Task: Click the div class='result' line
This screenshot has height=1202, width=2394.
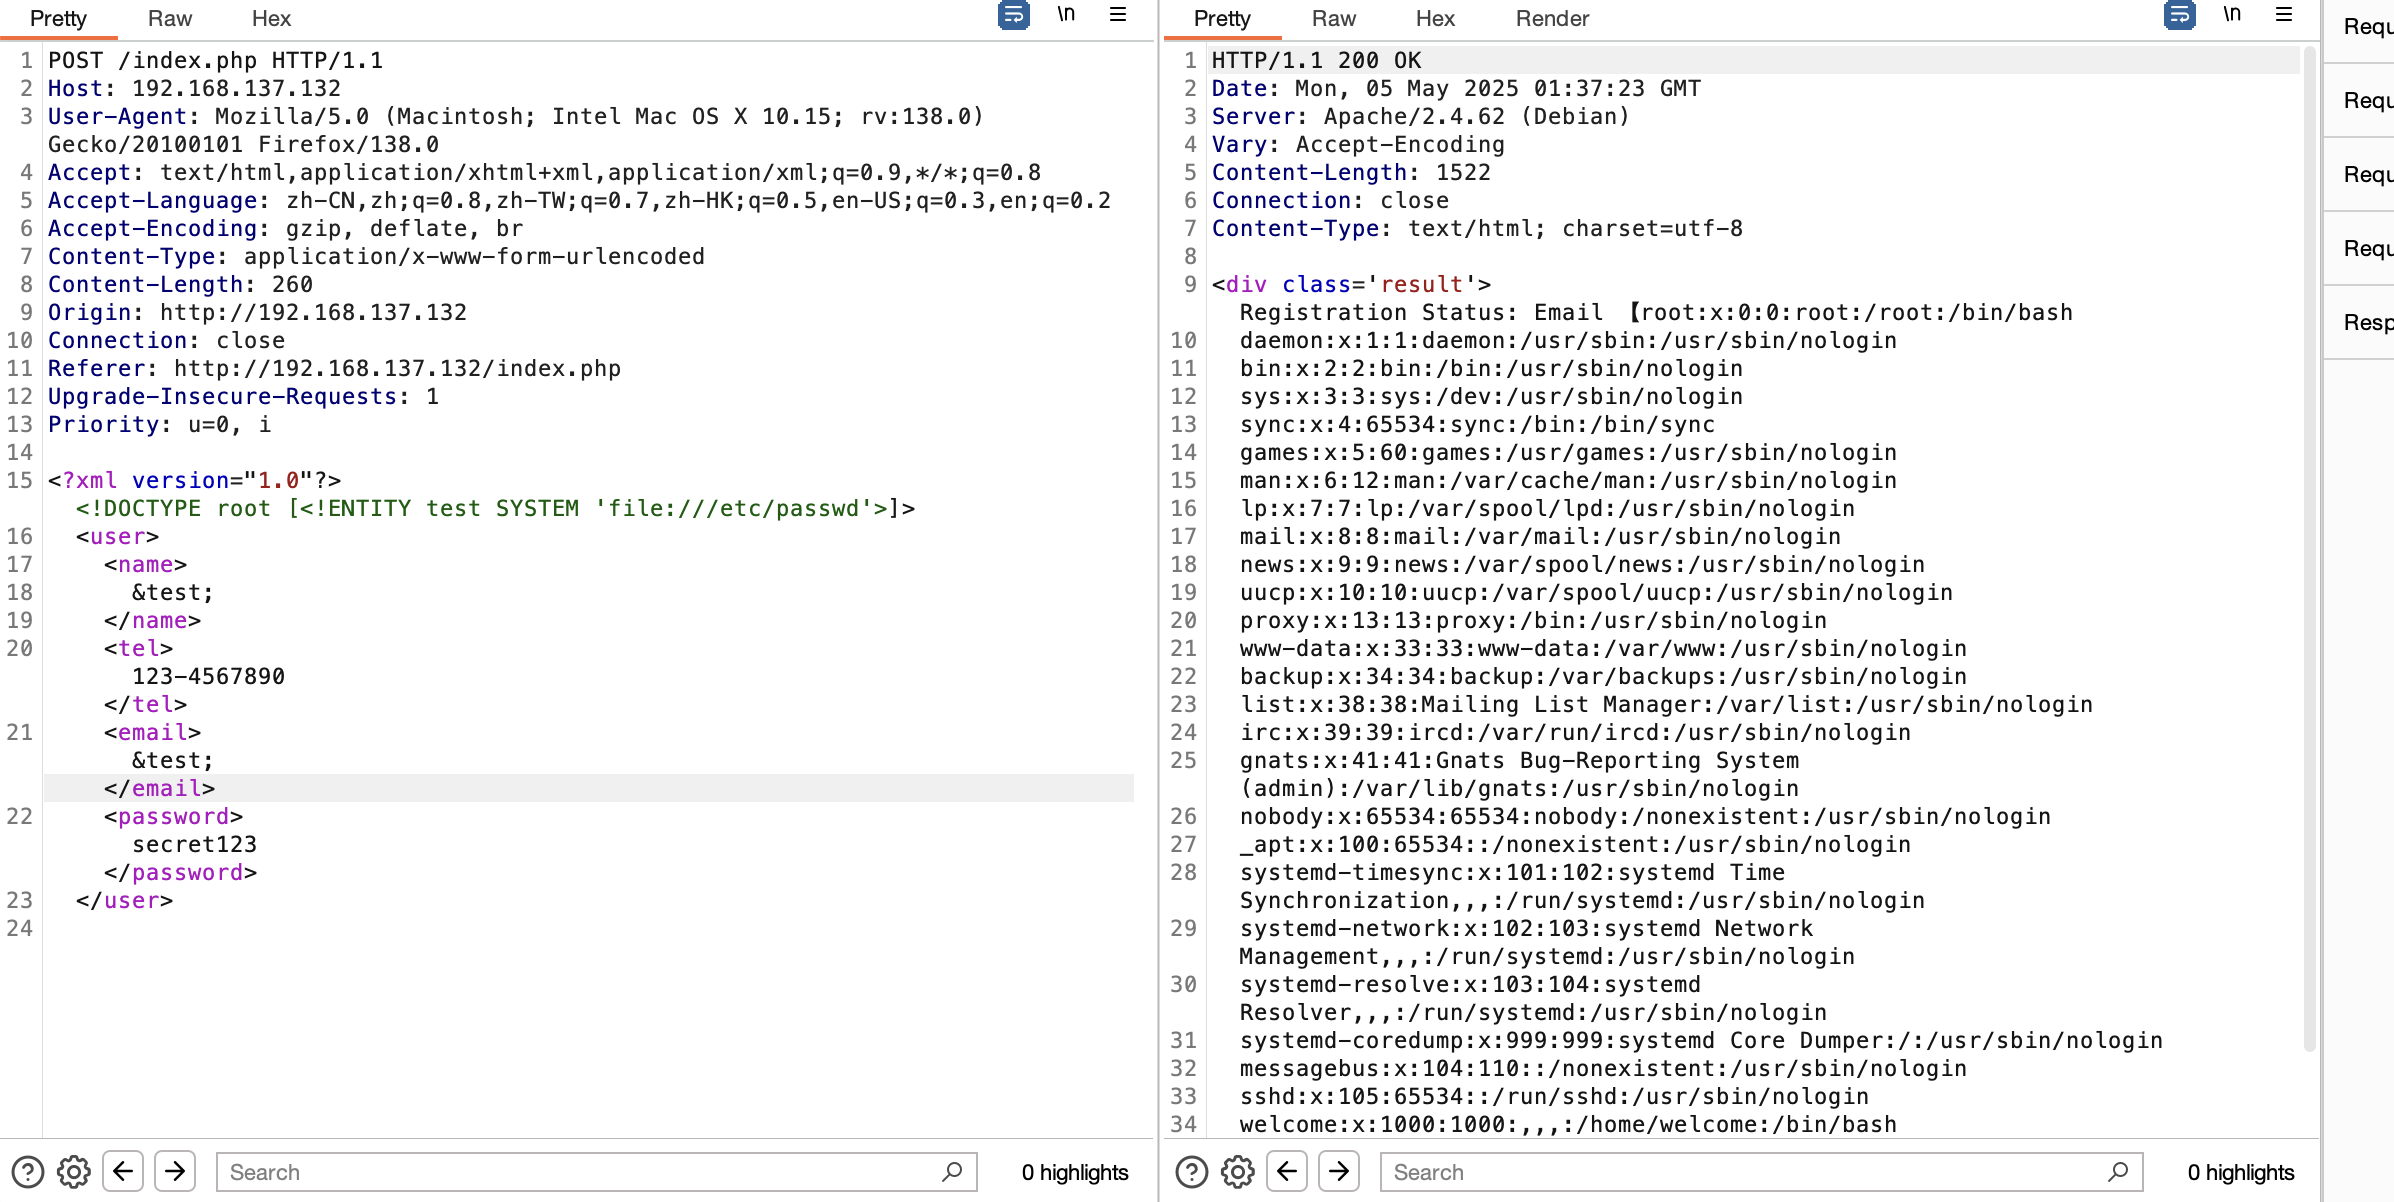Action: (1351, 285)
